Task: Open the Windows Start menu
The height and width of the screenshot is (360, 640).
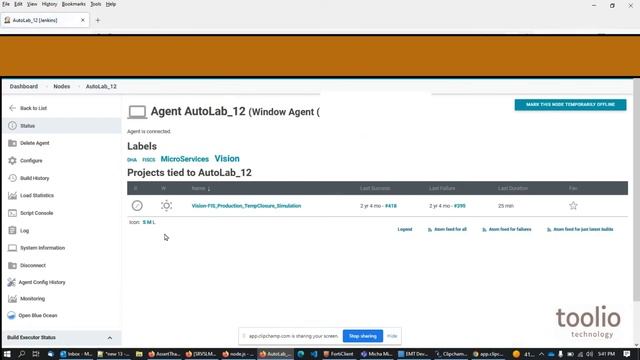Action: pyautogui.click(x=7, y=354)
